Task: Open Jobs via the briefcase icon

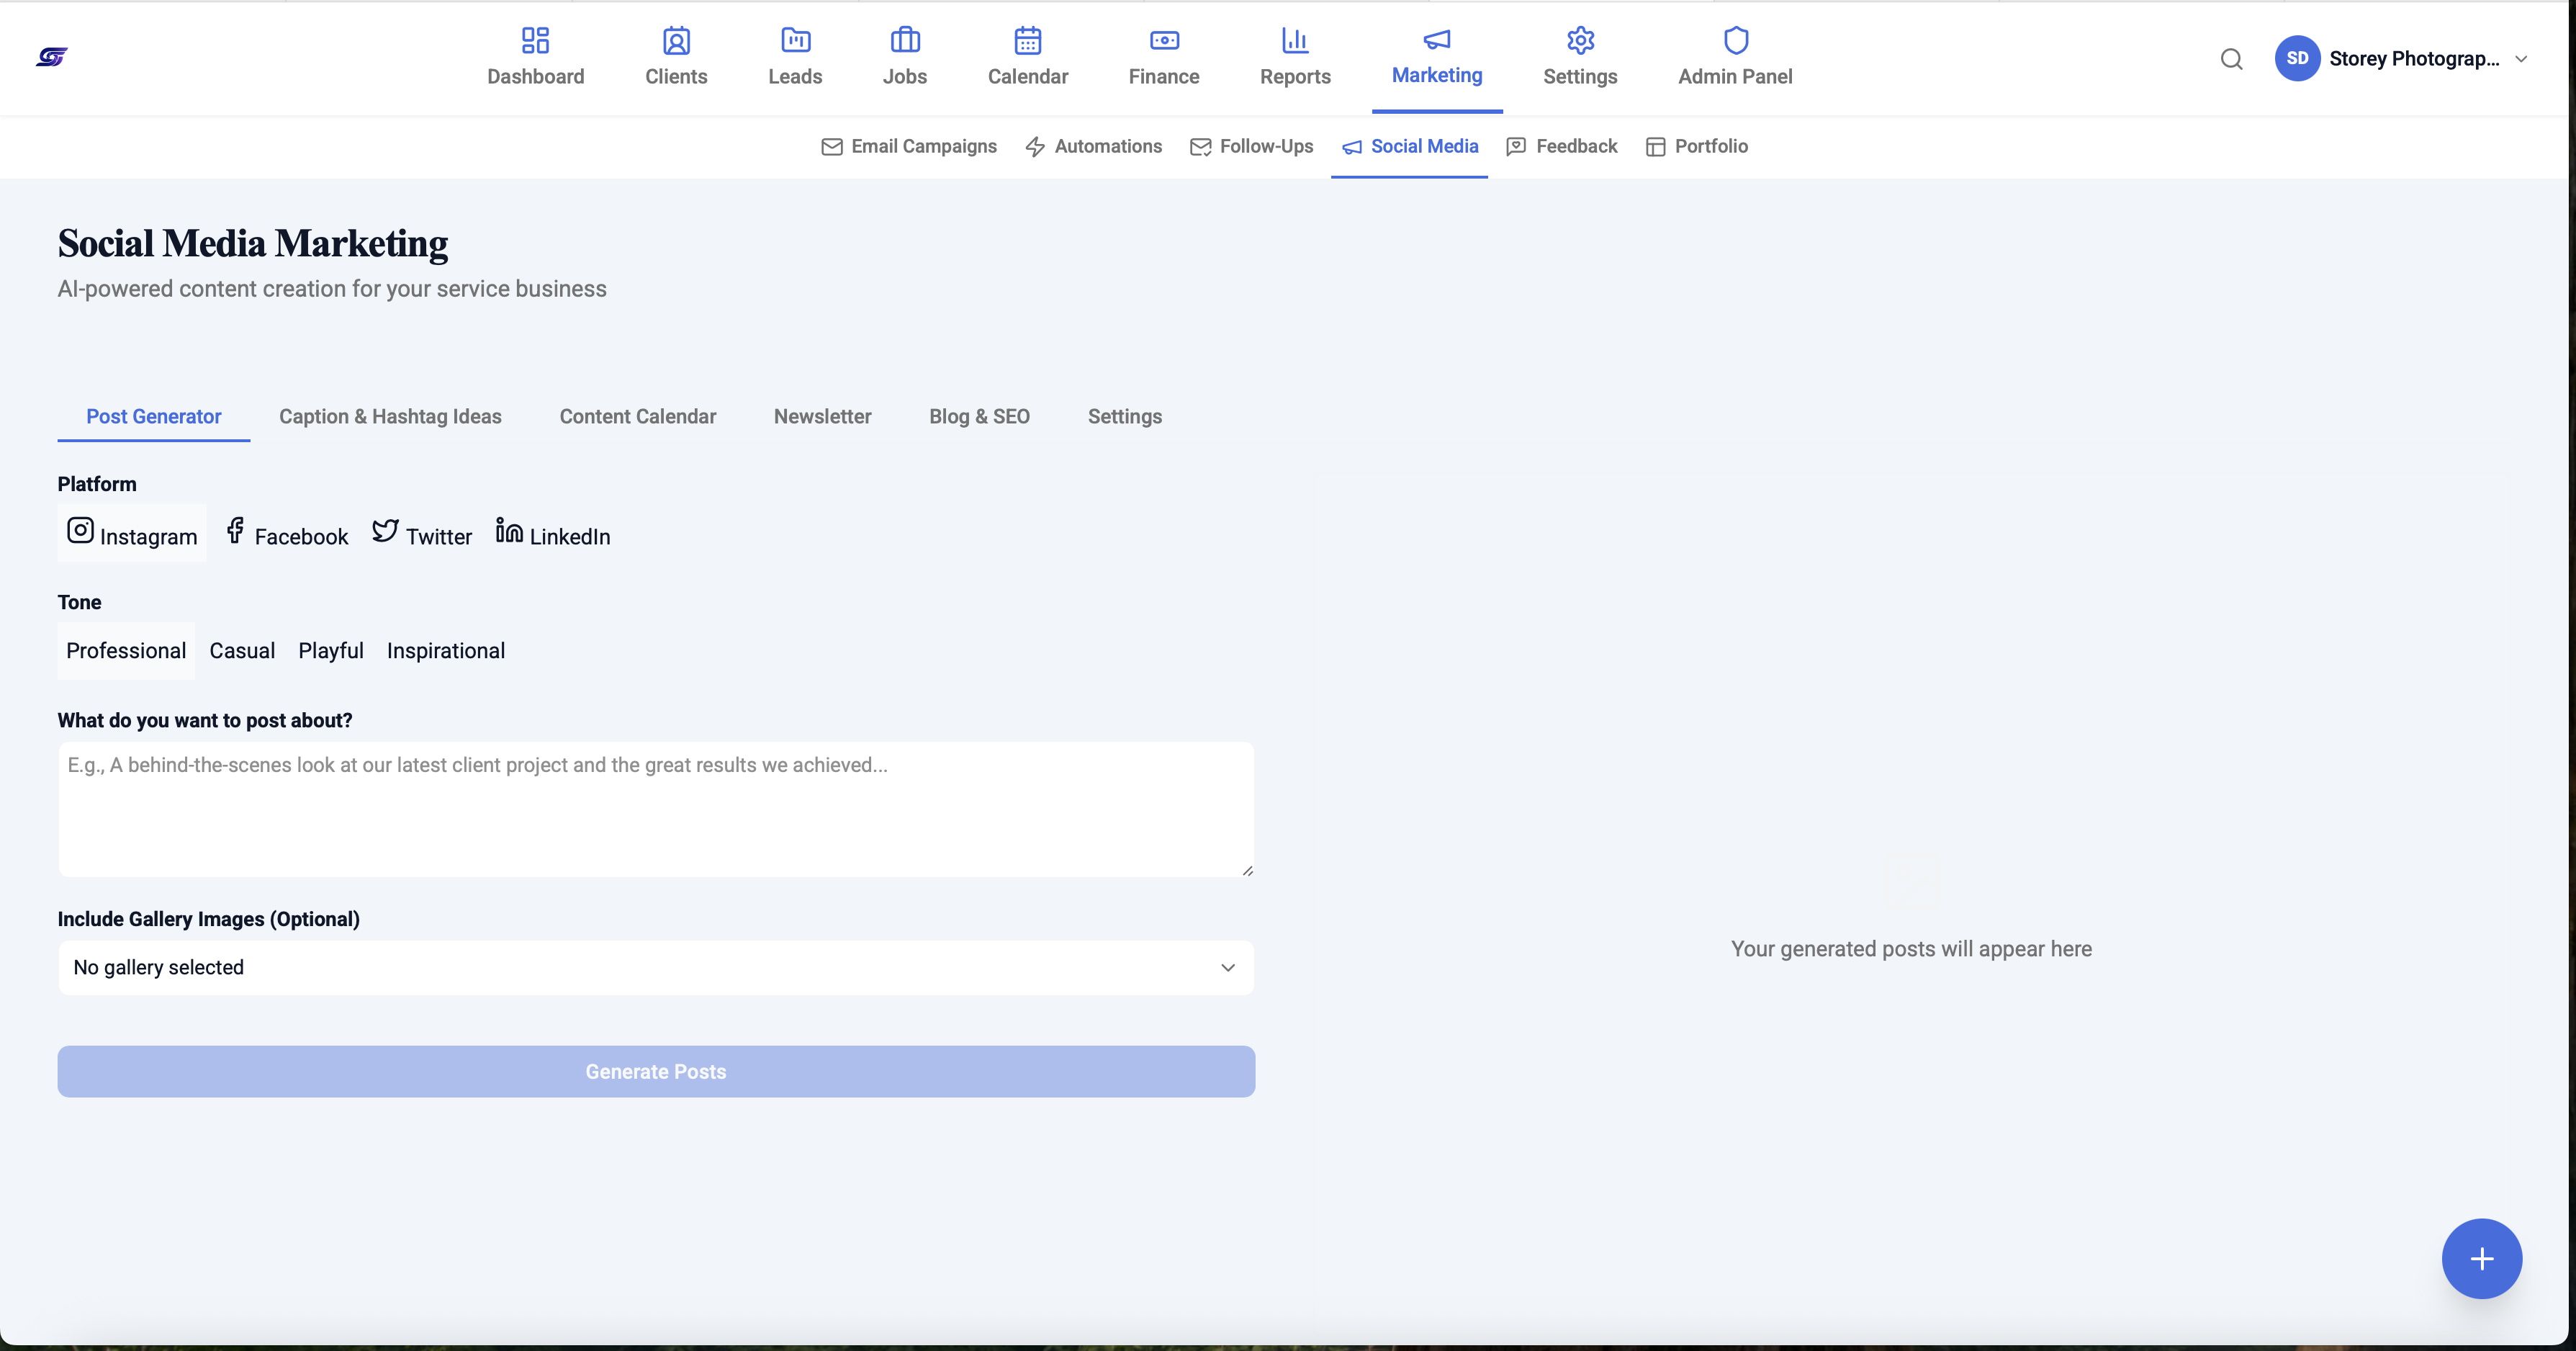Action: (x=905, y=40)
